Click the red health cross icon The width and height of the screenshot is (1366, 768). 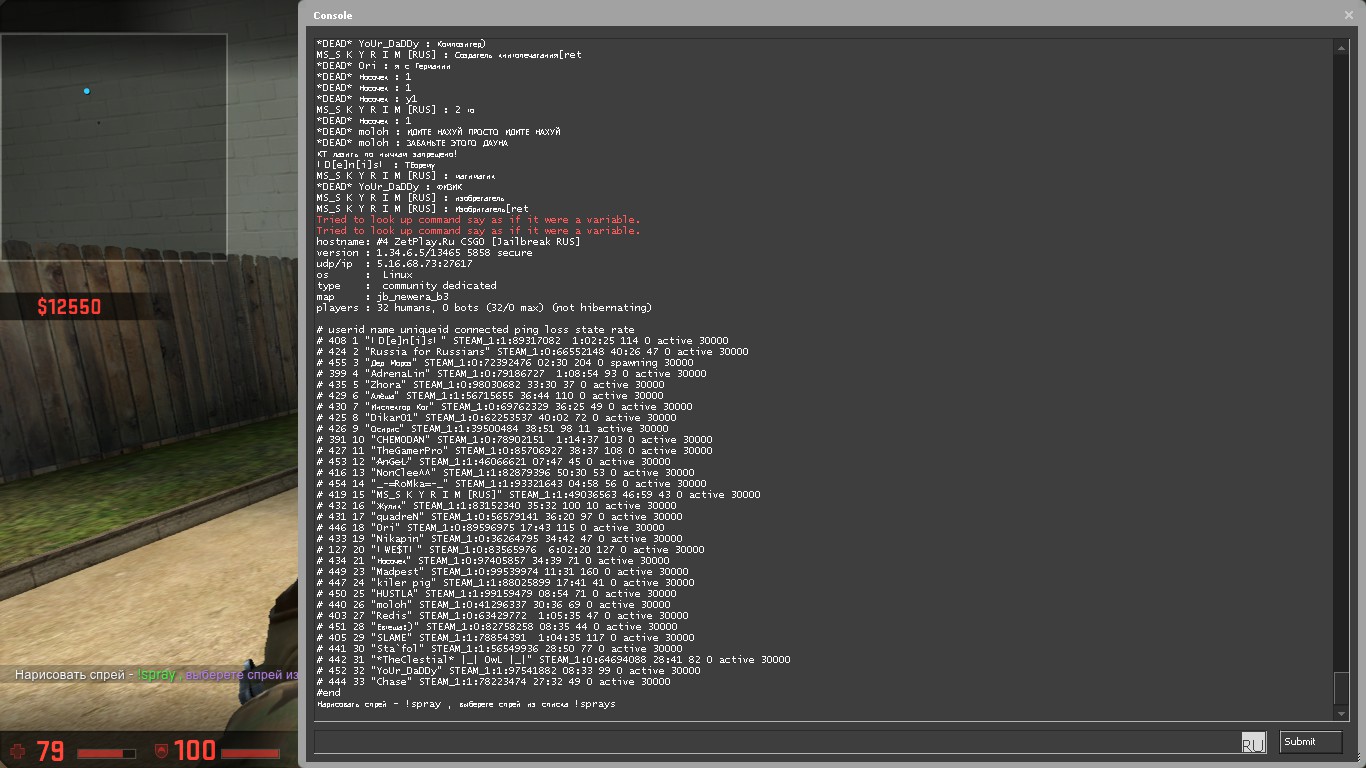point(17,750)
